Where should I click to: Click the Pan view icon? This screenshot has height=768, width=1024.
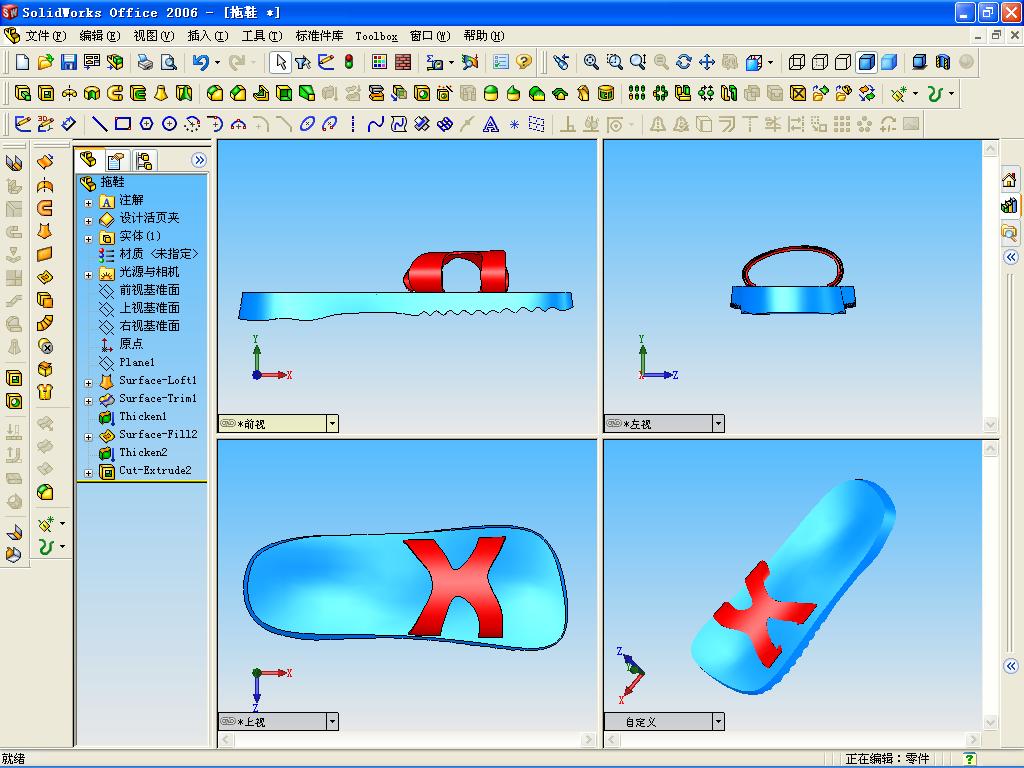tap(707, 62)
